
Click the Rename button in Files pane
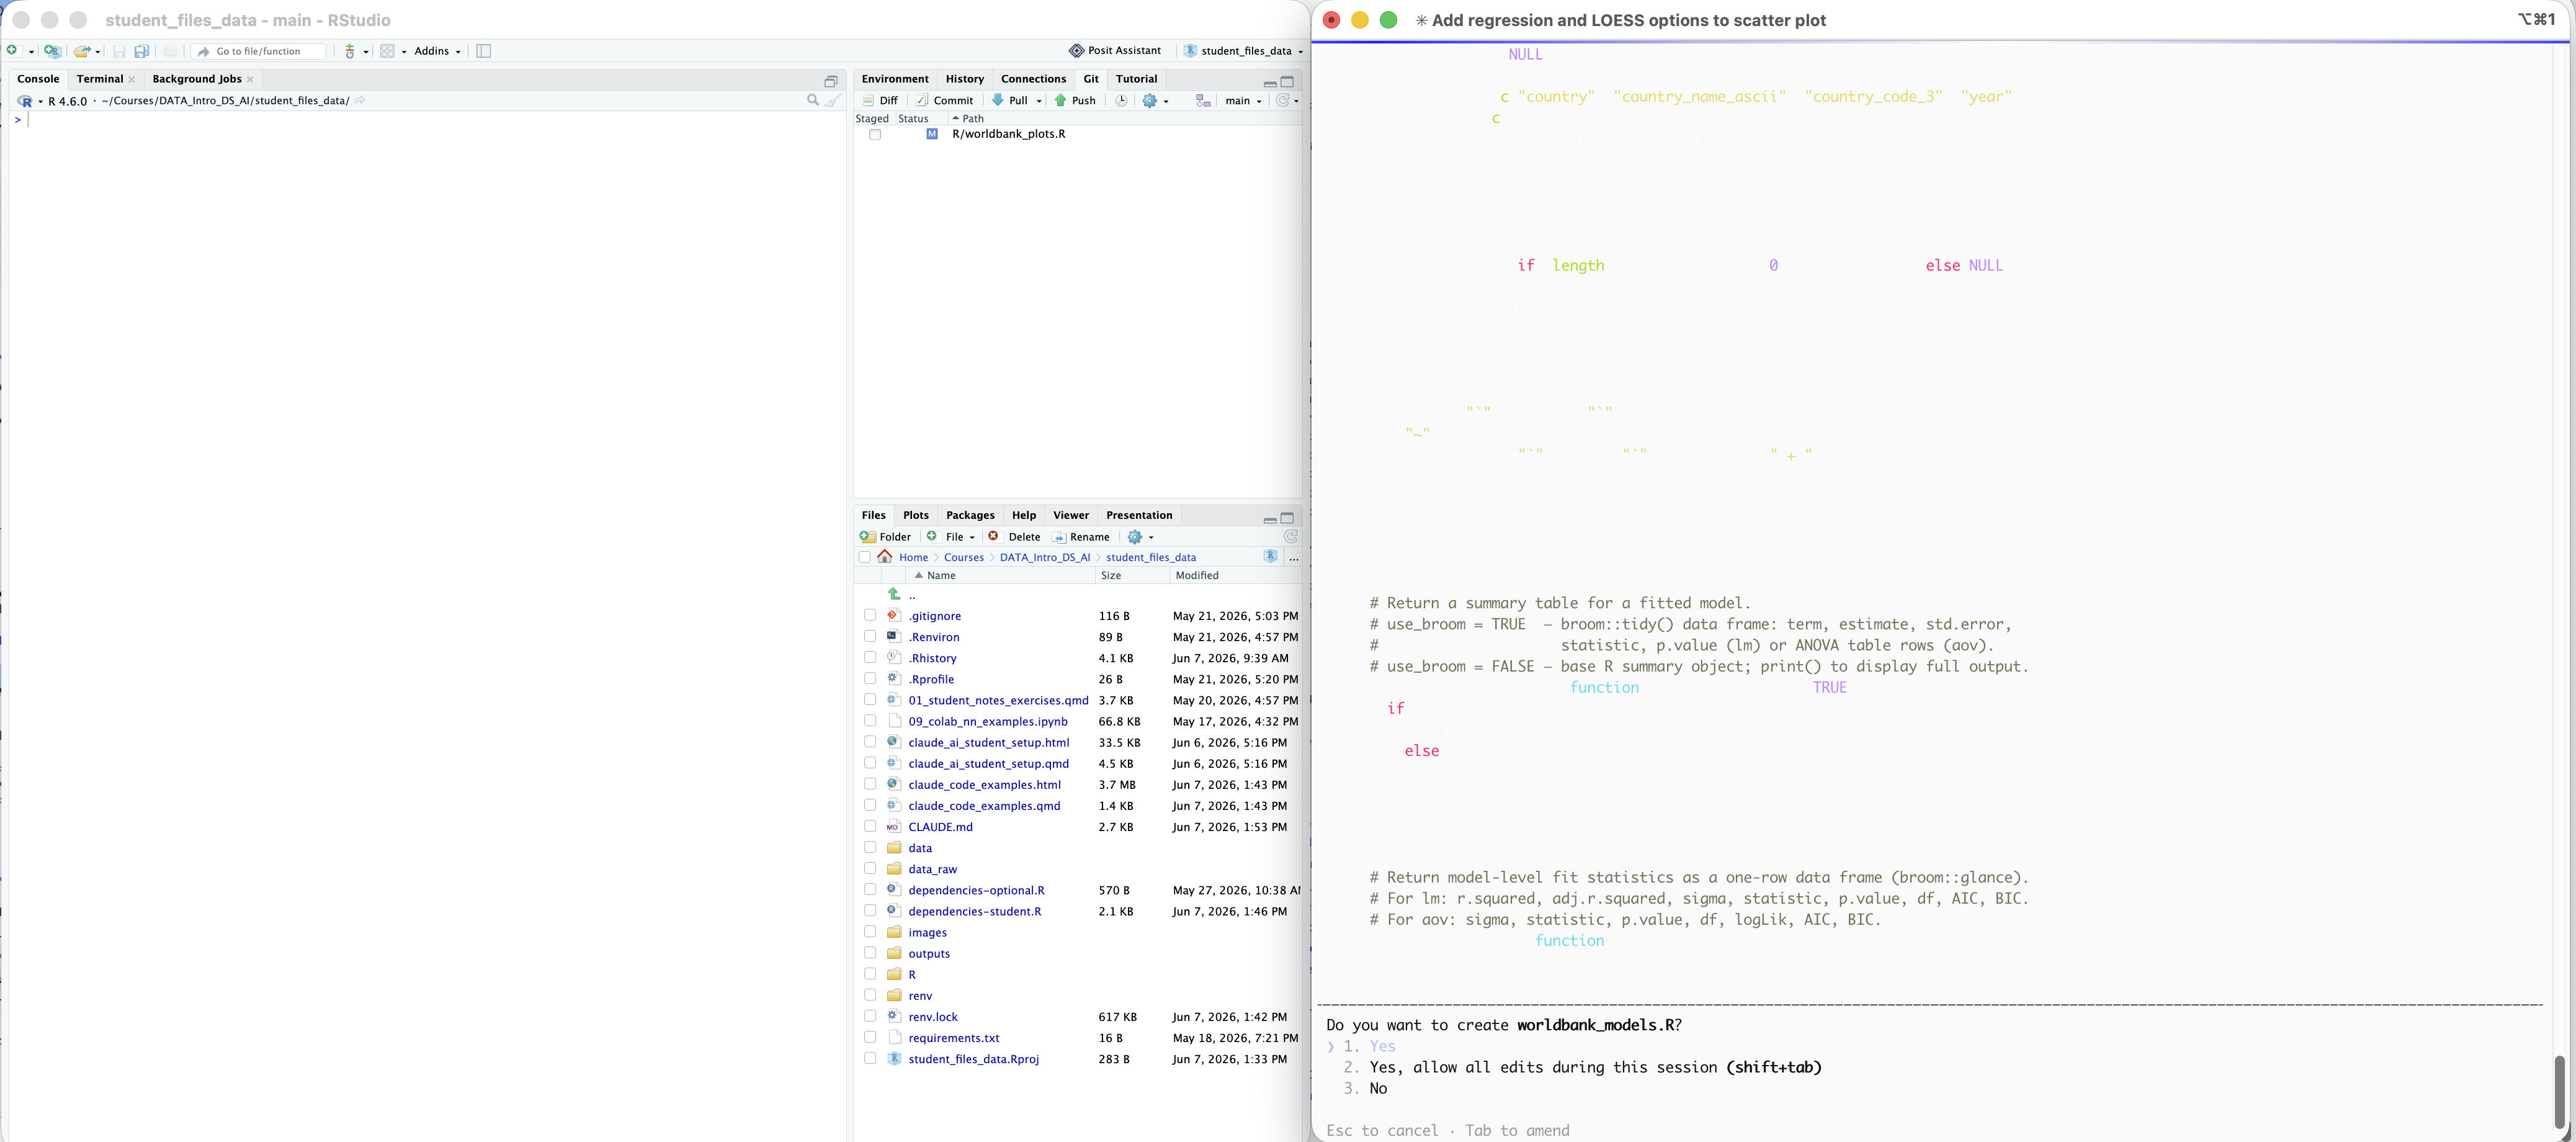point(1080,537)
